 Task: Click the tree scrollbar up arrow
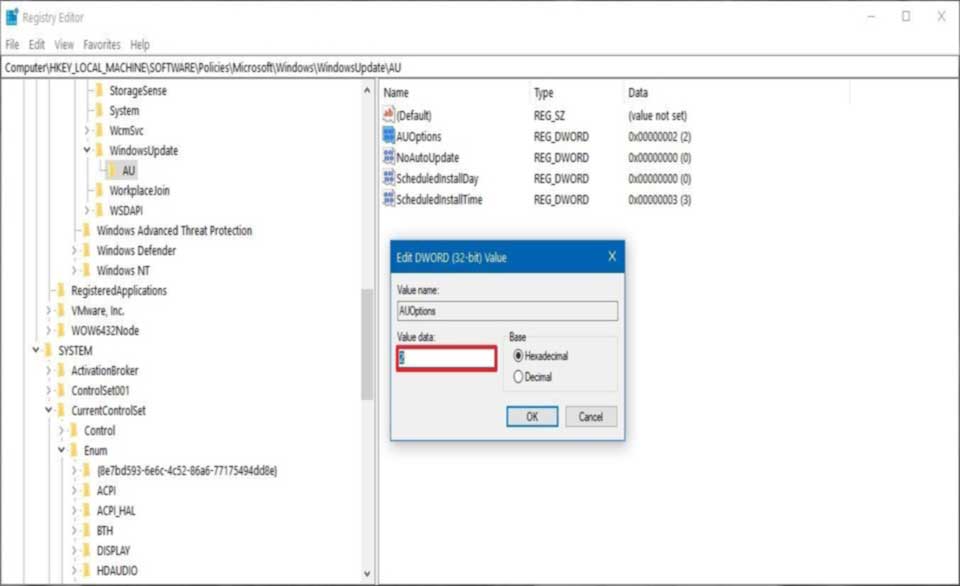tap(367, 90)
